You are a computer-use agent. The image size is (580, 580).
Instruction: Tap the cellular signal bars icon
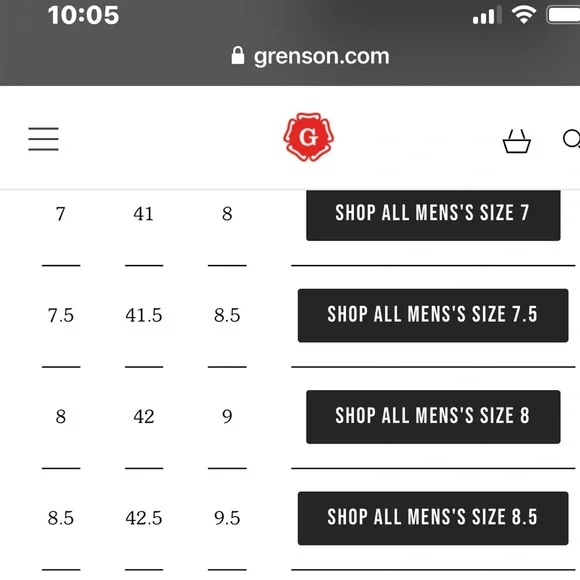click(x=487, y=15)
